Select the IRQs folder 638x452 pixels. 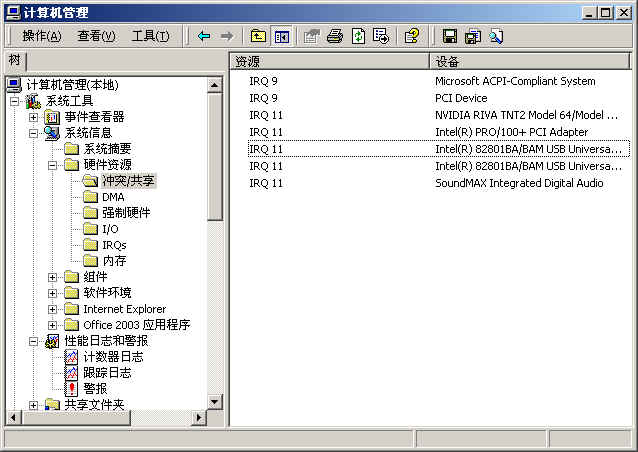114,245
